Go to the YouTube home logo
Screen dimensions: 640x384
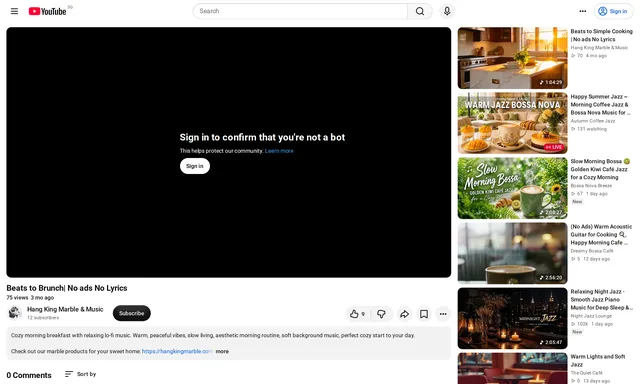[x=47, y=11]
